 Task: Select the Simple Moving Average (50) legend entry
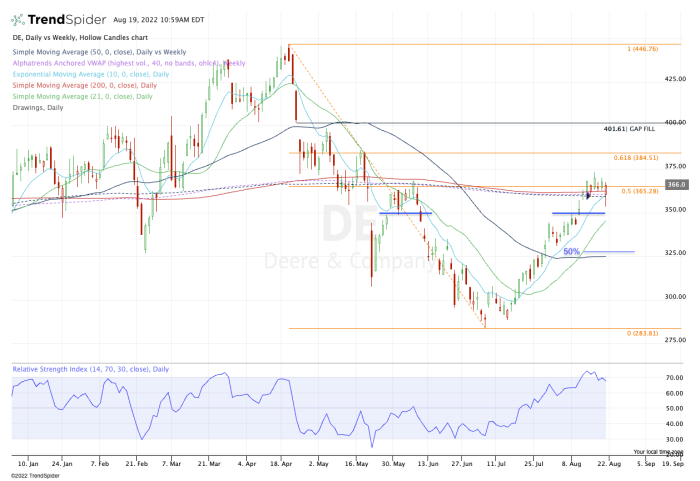pyautogui.click(x=99, y=52)
